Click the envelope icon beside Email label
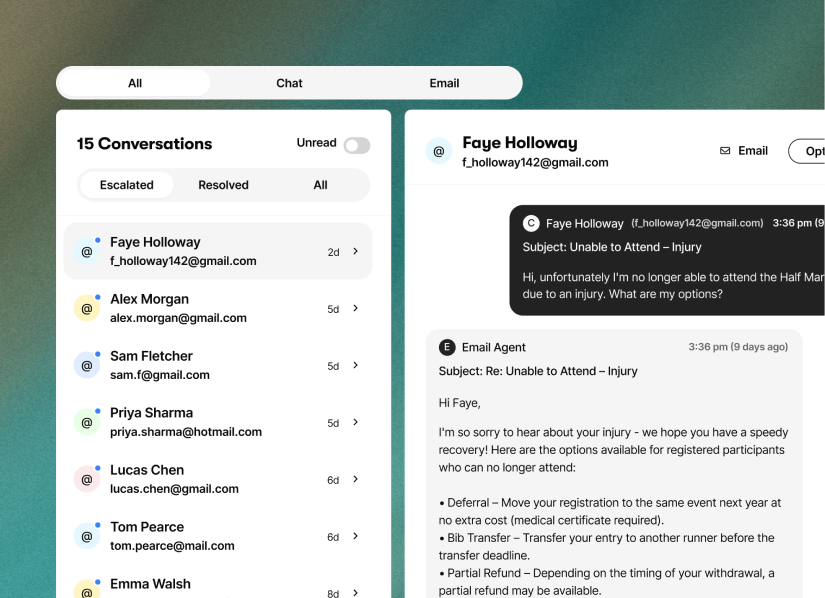Image resolution: width=825 pixels, height=598 pixels. 725,151
